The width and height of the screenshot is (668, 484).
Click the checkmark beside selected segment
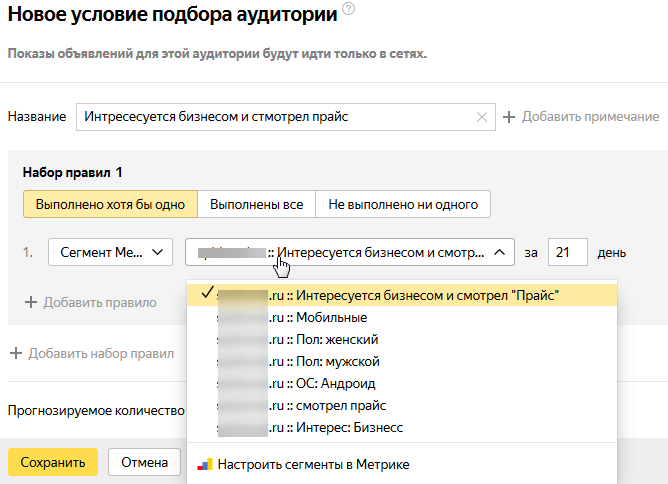(x=207, y=292)
